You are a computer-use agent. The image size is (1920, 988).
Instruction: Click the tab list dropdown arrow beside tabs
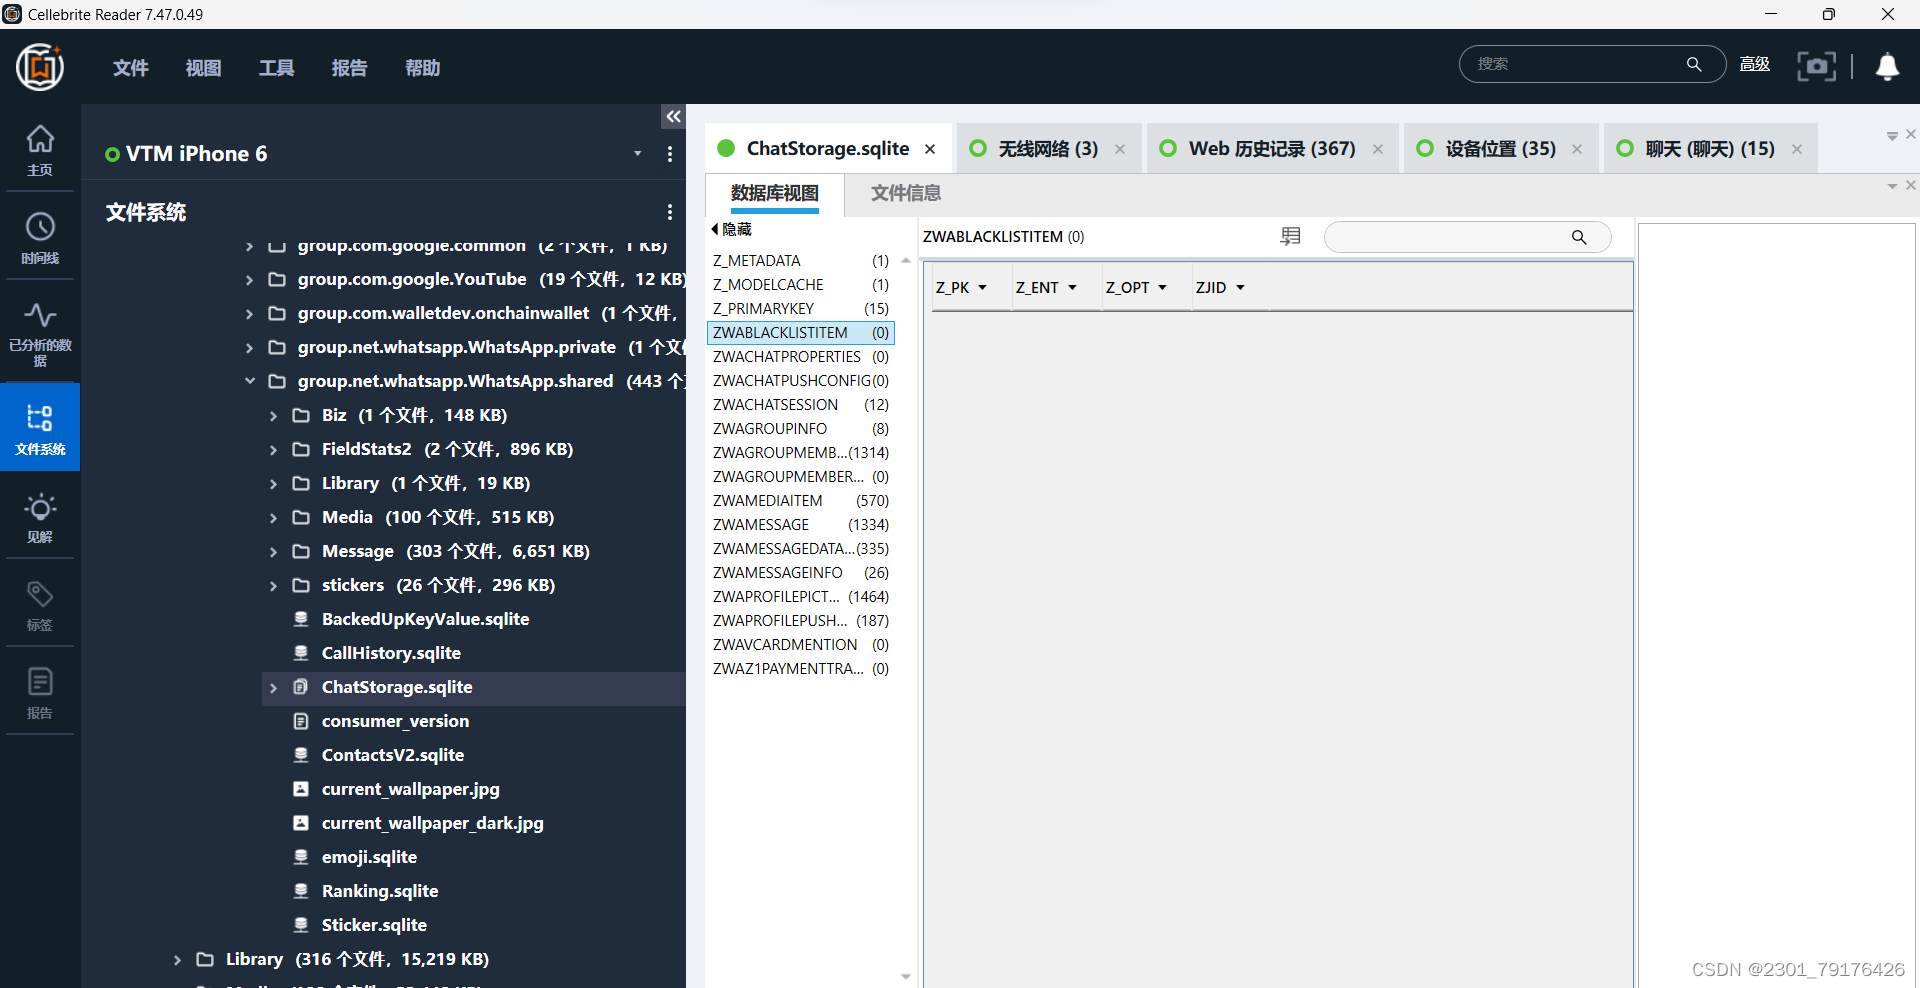1892,136
